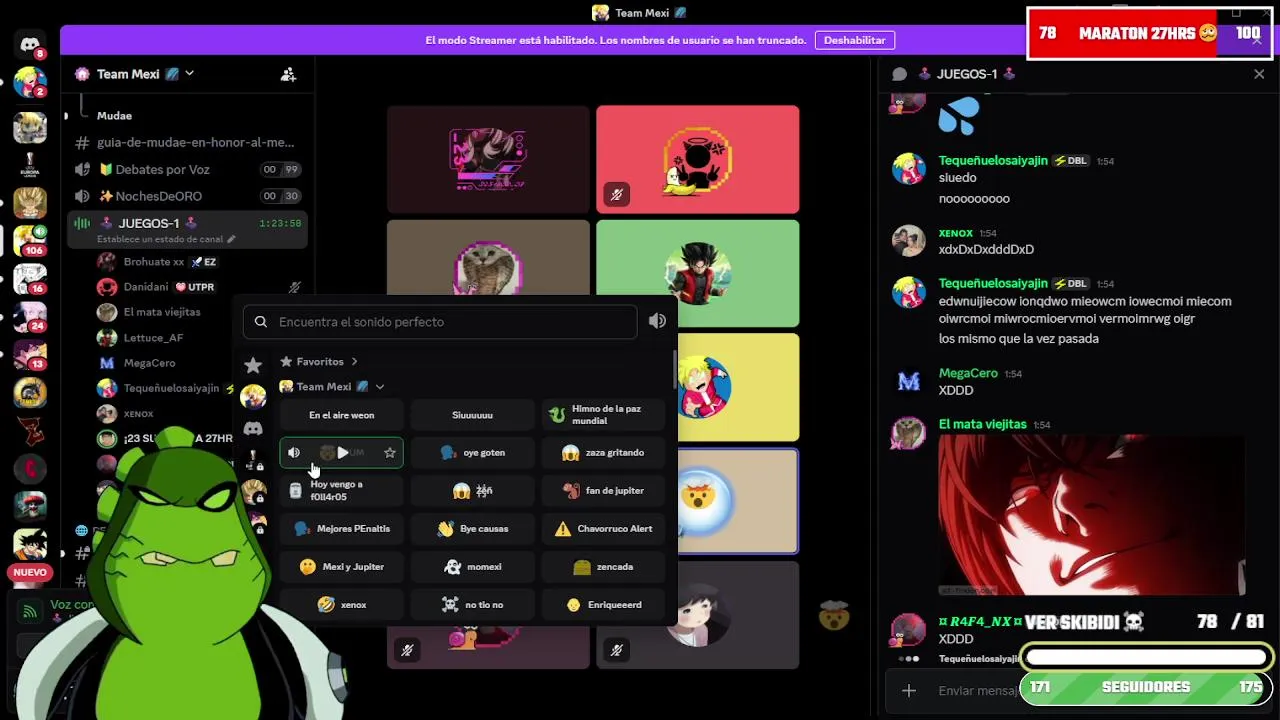The image size is (1280, 720).
Task: Open the server with 16 notifications
Action: [x=30, y=279]
